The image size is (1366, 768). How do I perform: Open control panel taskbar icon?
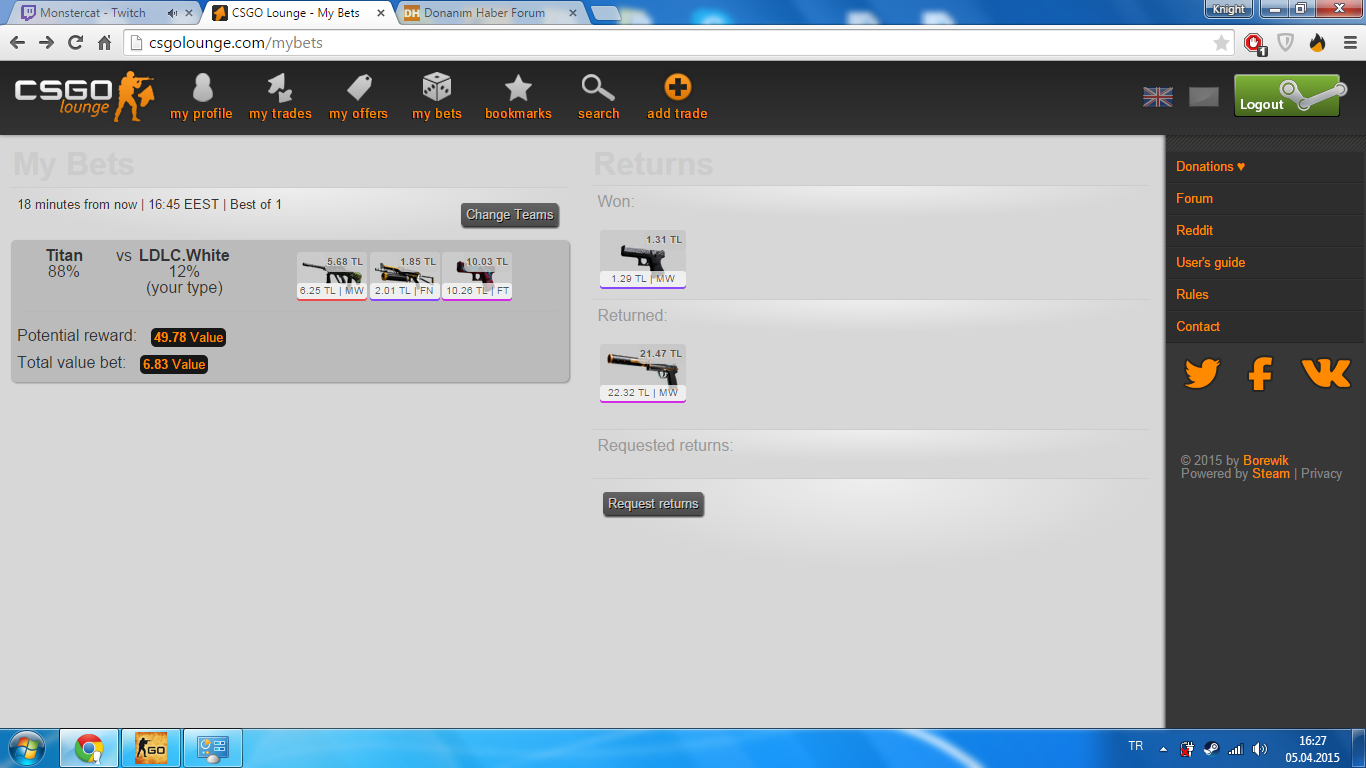(213, 748)
